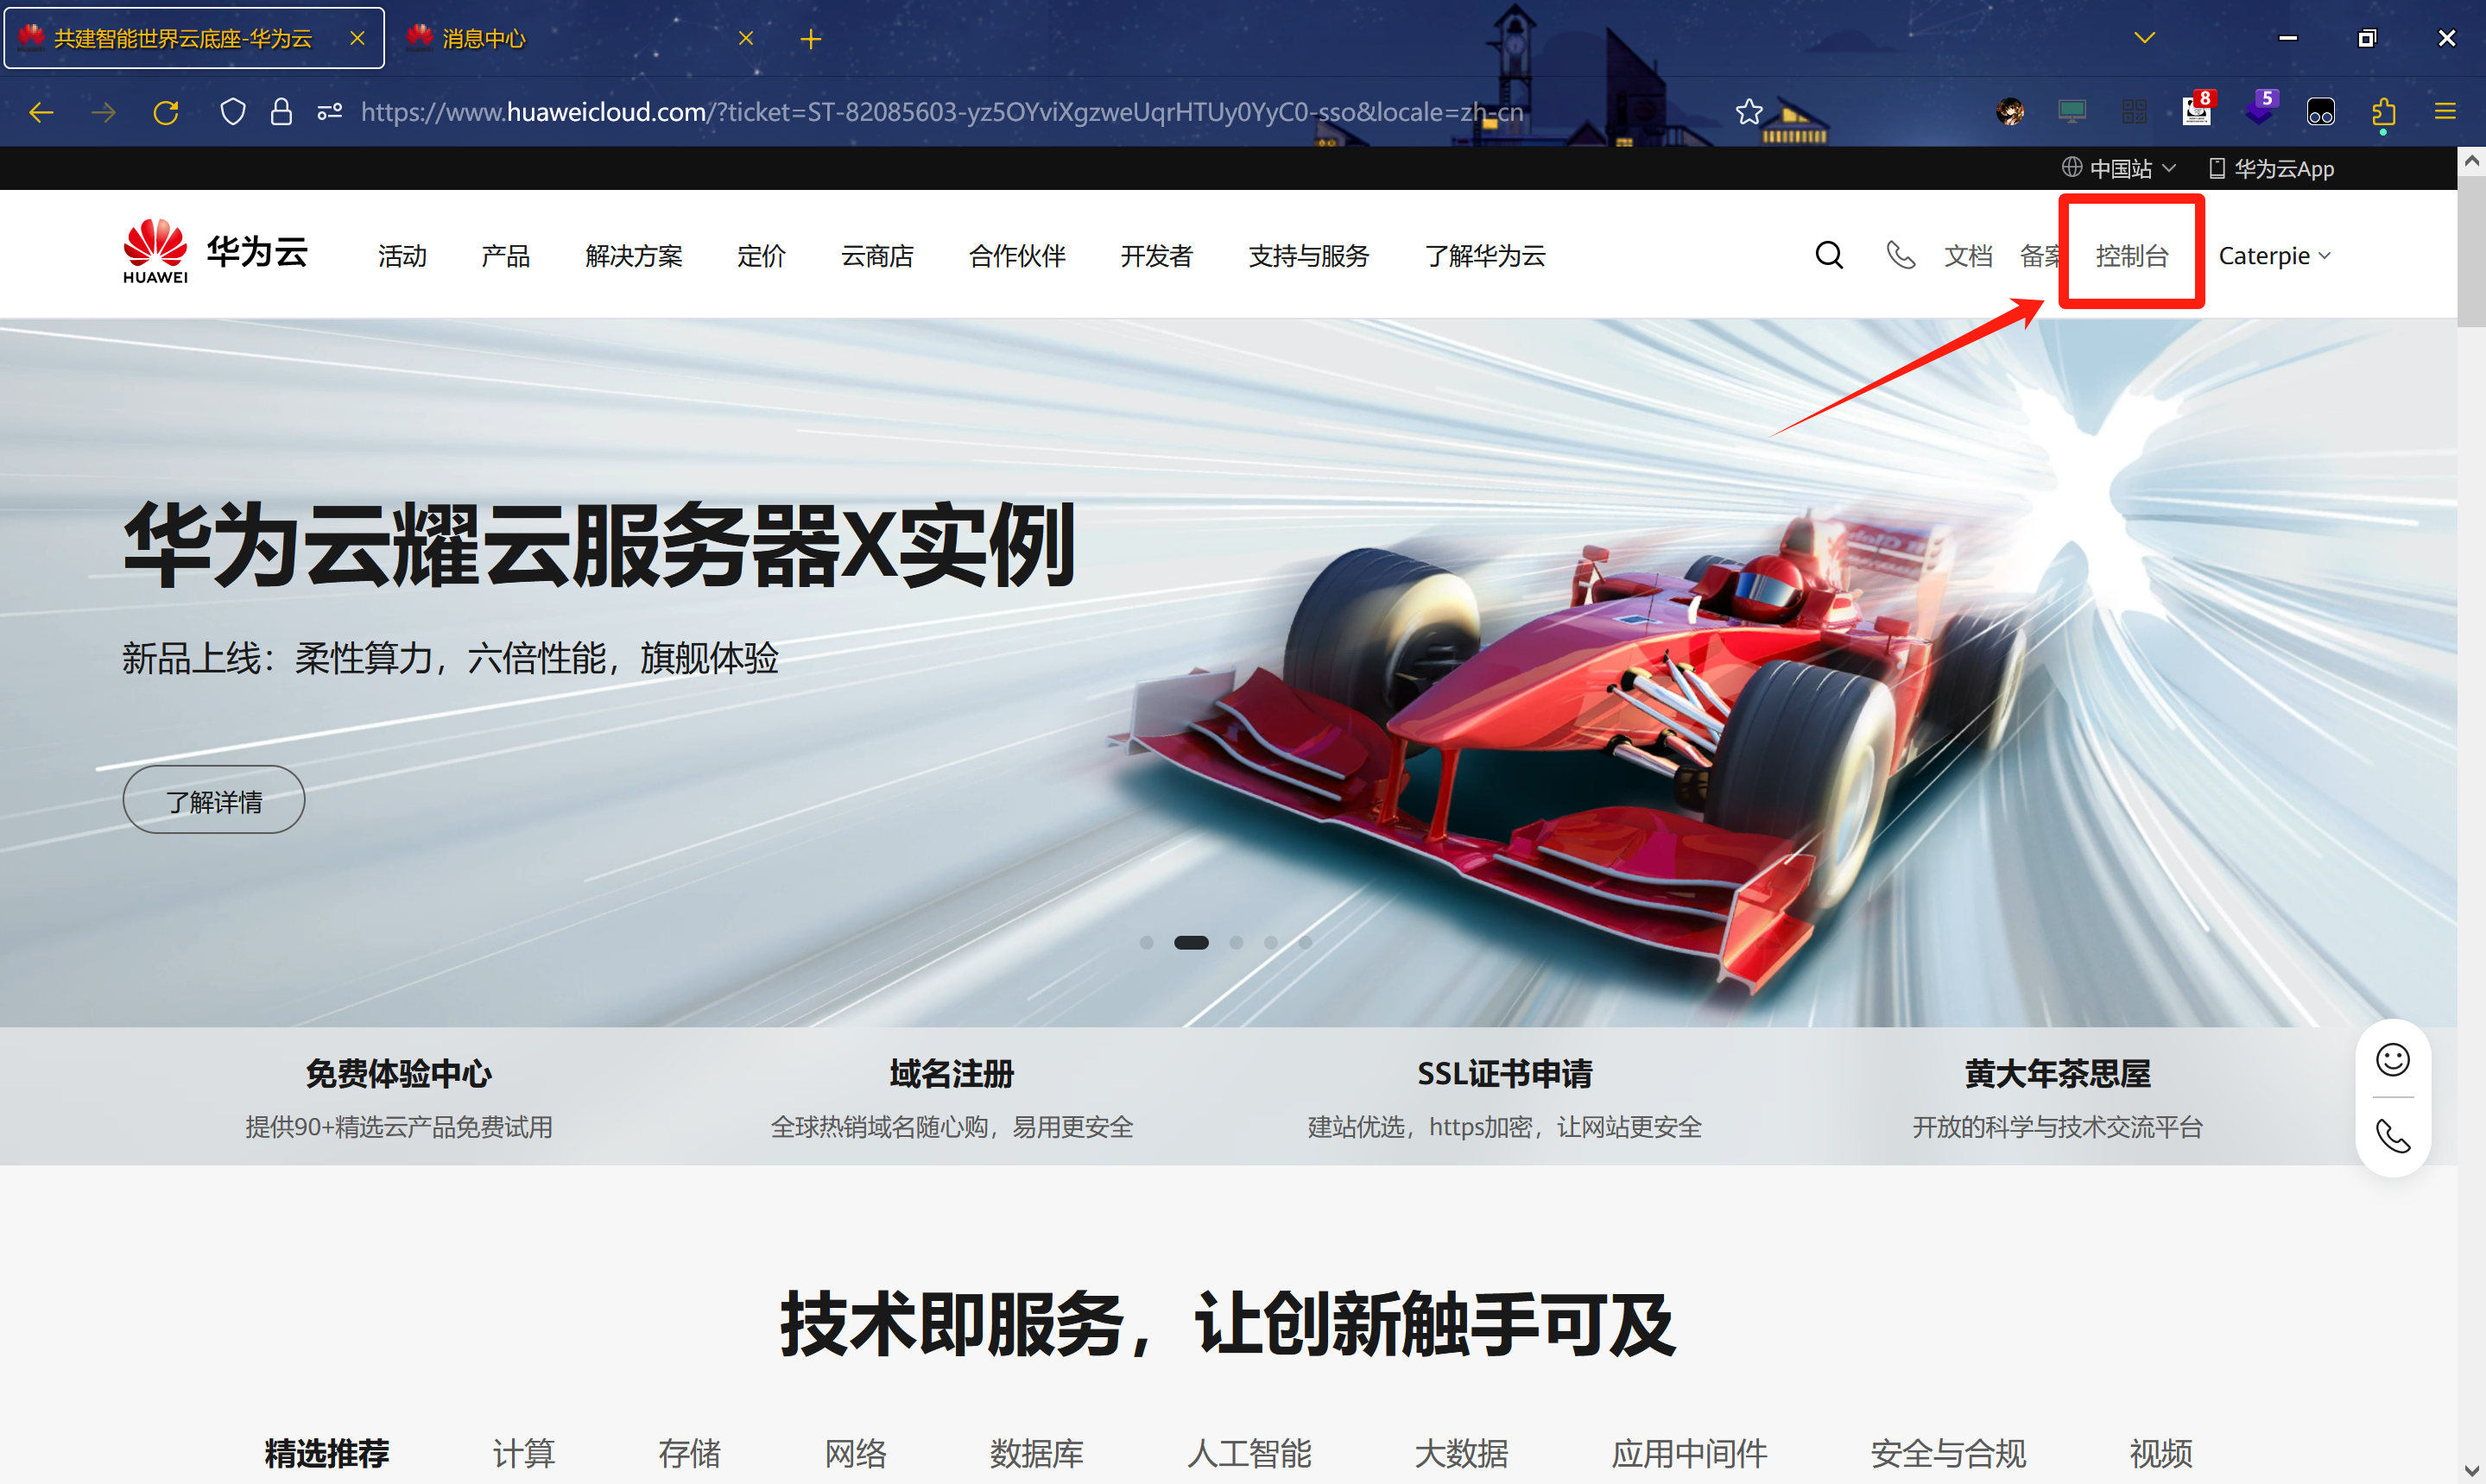Image resolution: width=2486 pixels, height=1484 pixels.
Task: Click the 了解详情 button
Action: (214, 800)
